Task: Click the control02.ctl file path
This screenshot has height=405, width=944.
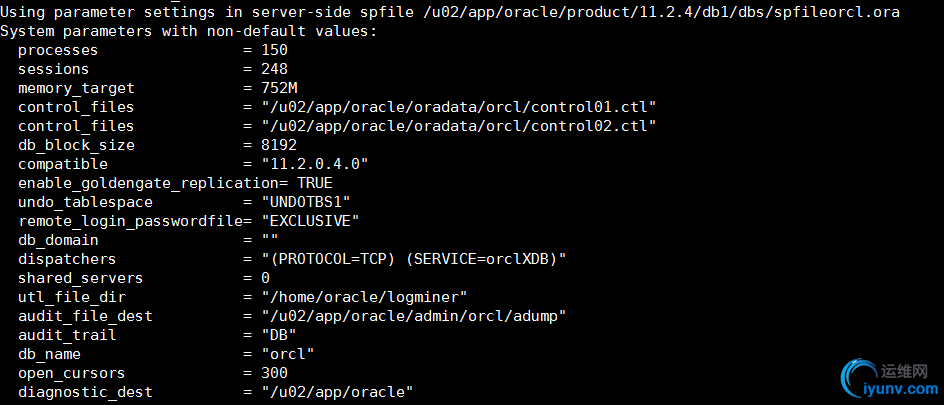Action: point(458,126)
